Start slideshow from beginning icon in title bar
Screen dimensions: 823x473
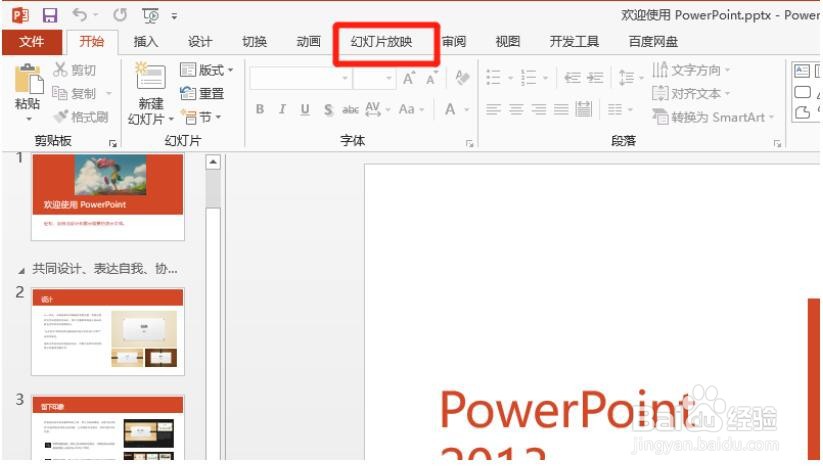tap(151, 16)
